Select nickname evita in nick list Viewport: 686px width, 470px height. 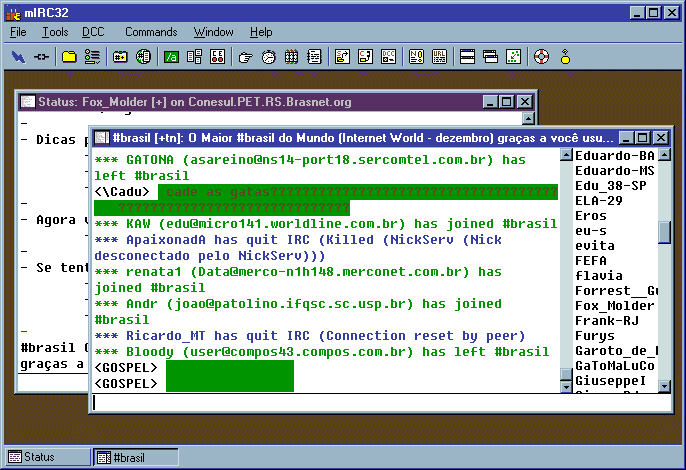click(x=595, y=246)
